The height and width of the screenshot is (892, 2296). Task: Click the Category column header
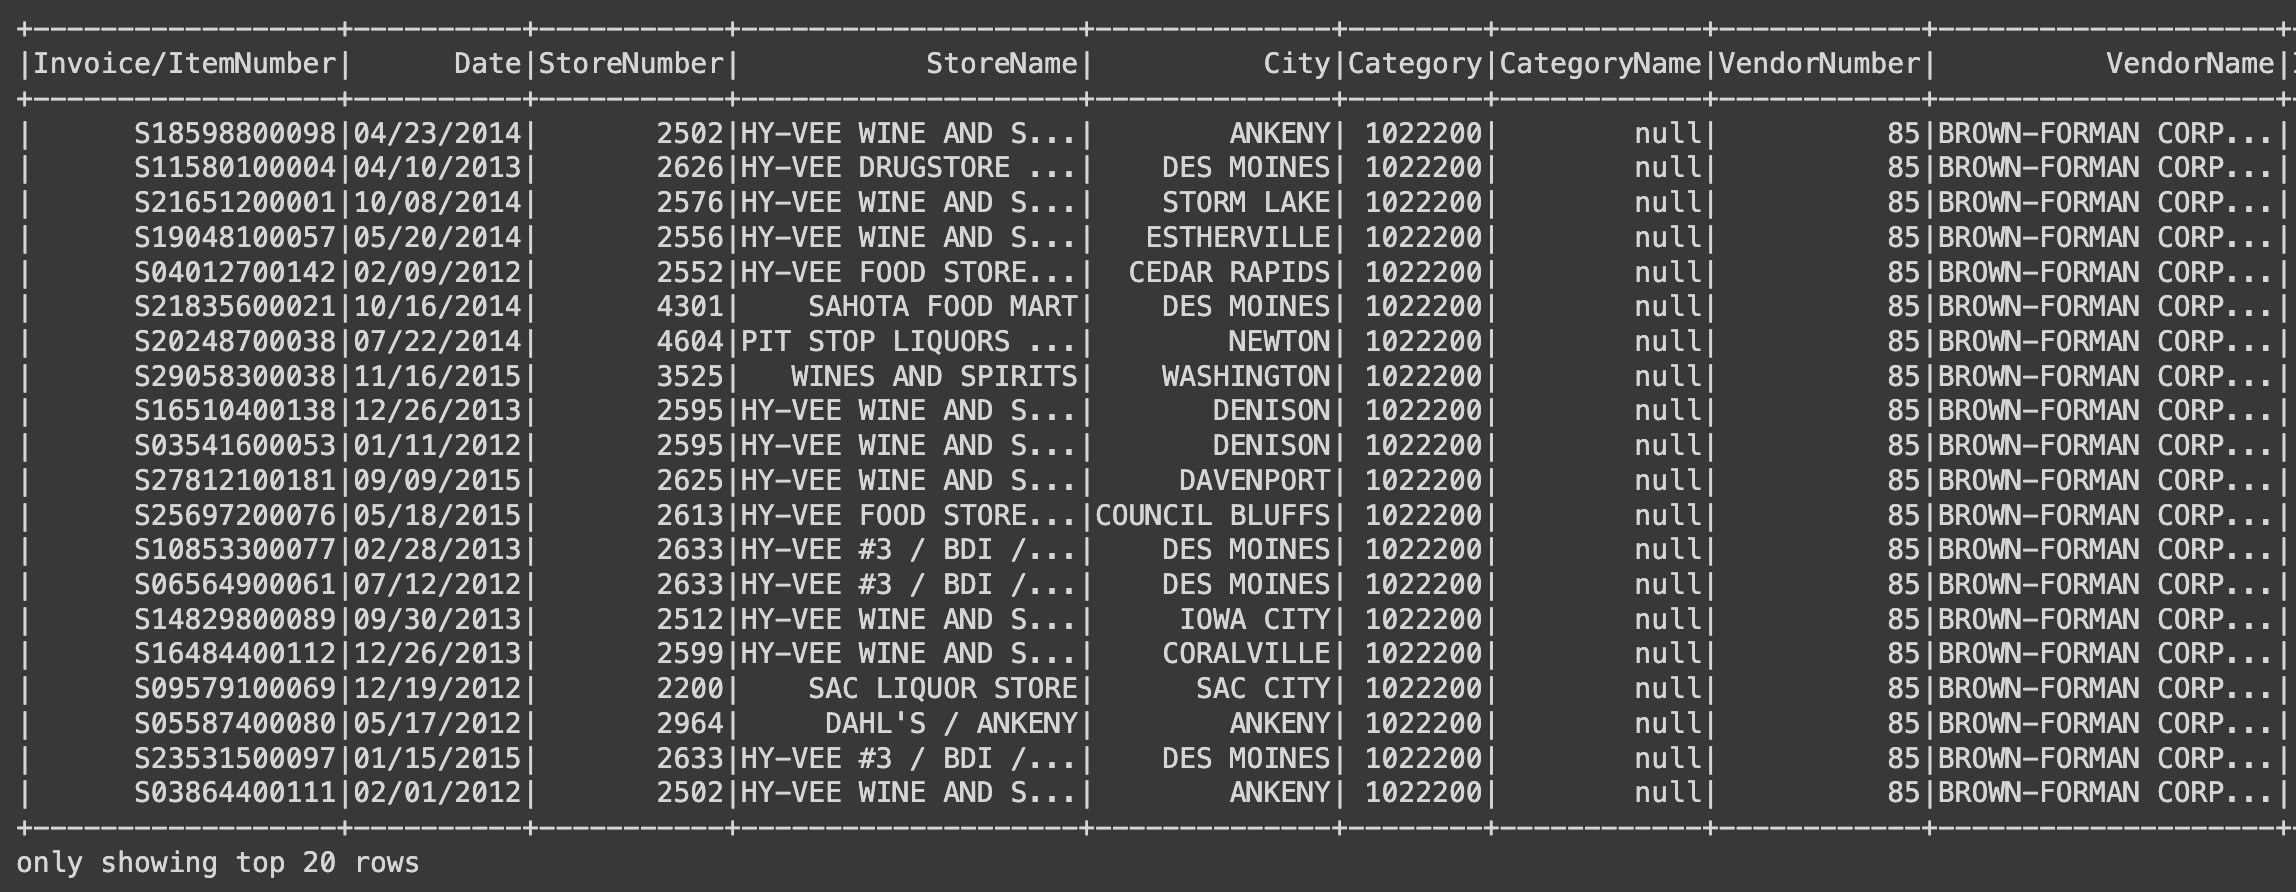[1415, 64]
